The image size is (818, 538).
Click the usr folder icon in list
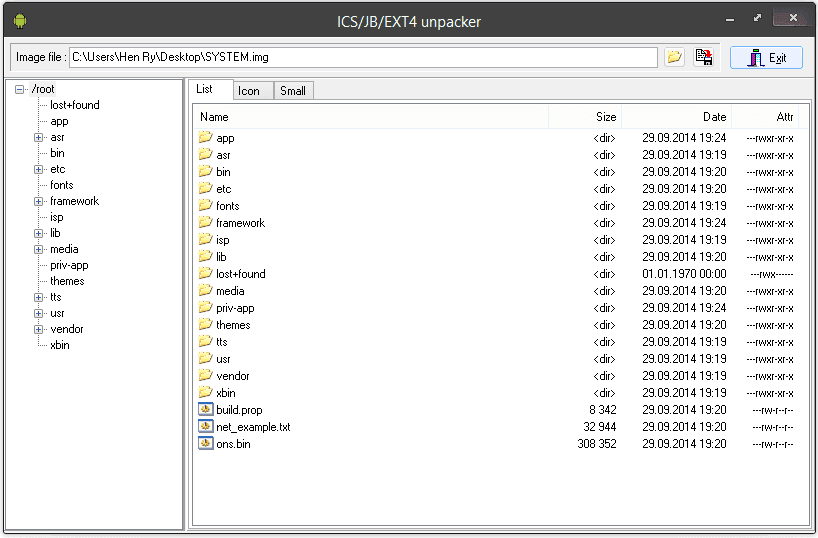[x=206, y=358]
